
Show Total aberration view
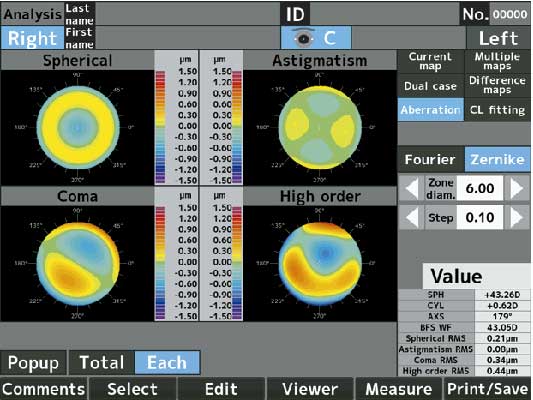[x=102, y=362]
